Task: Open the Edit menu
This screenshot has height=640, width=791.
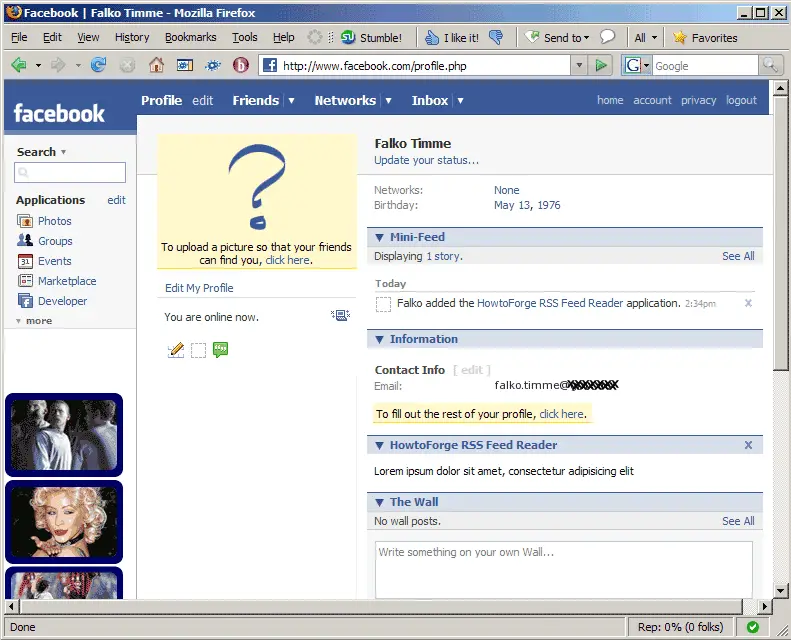Action: [52, 37]
